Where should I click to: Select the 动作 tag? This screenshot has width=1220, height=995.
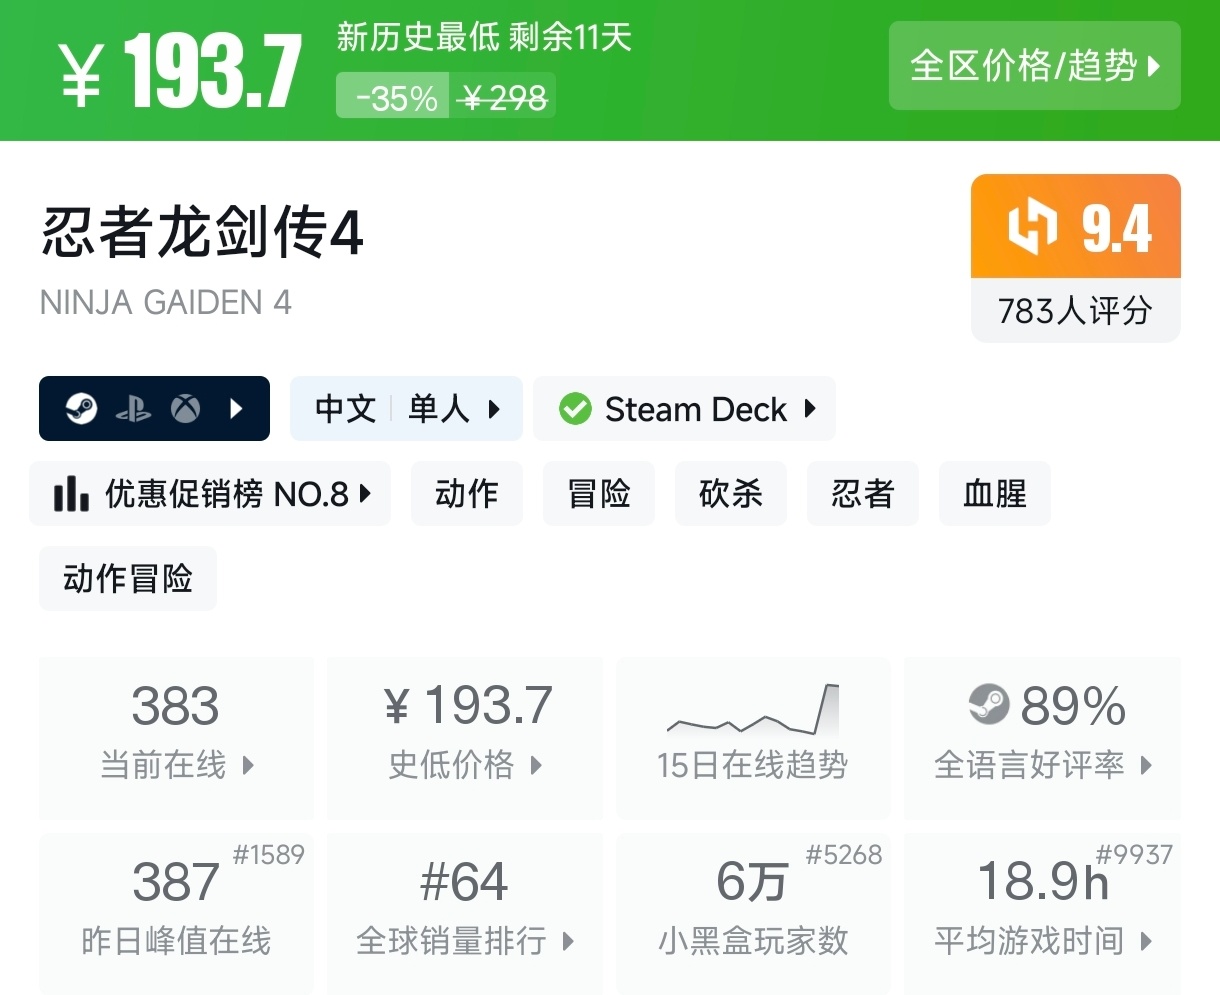coord(466,493)
